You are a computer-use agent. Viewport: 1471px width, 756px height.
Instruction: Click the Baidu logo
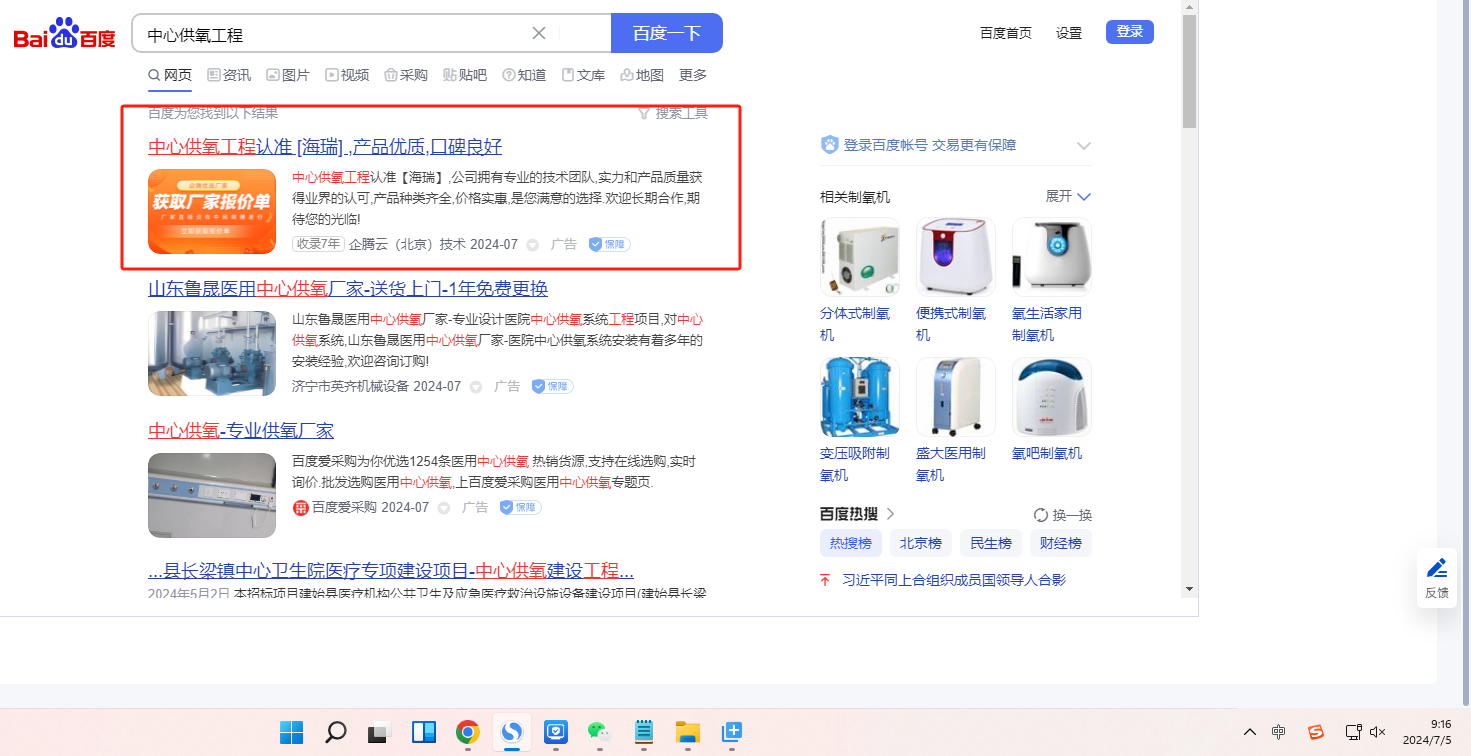tap(64, 34)
